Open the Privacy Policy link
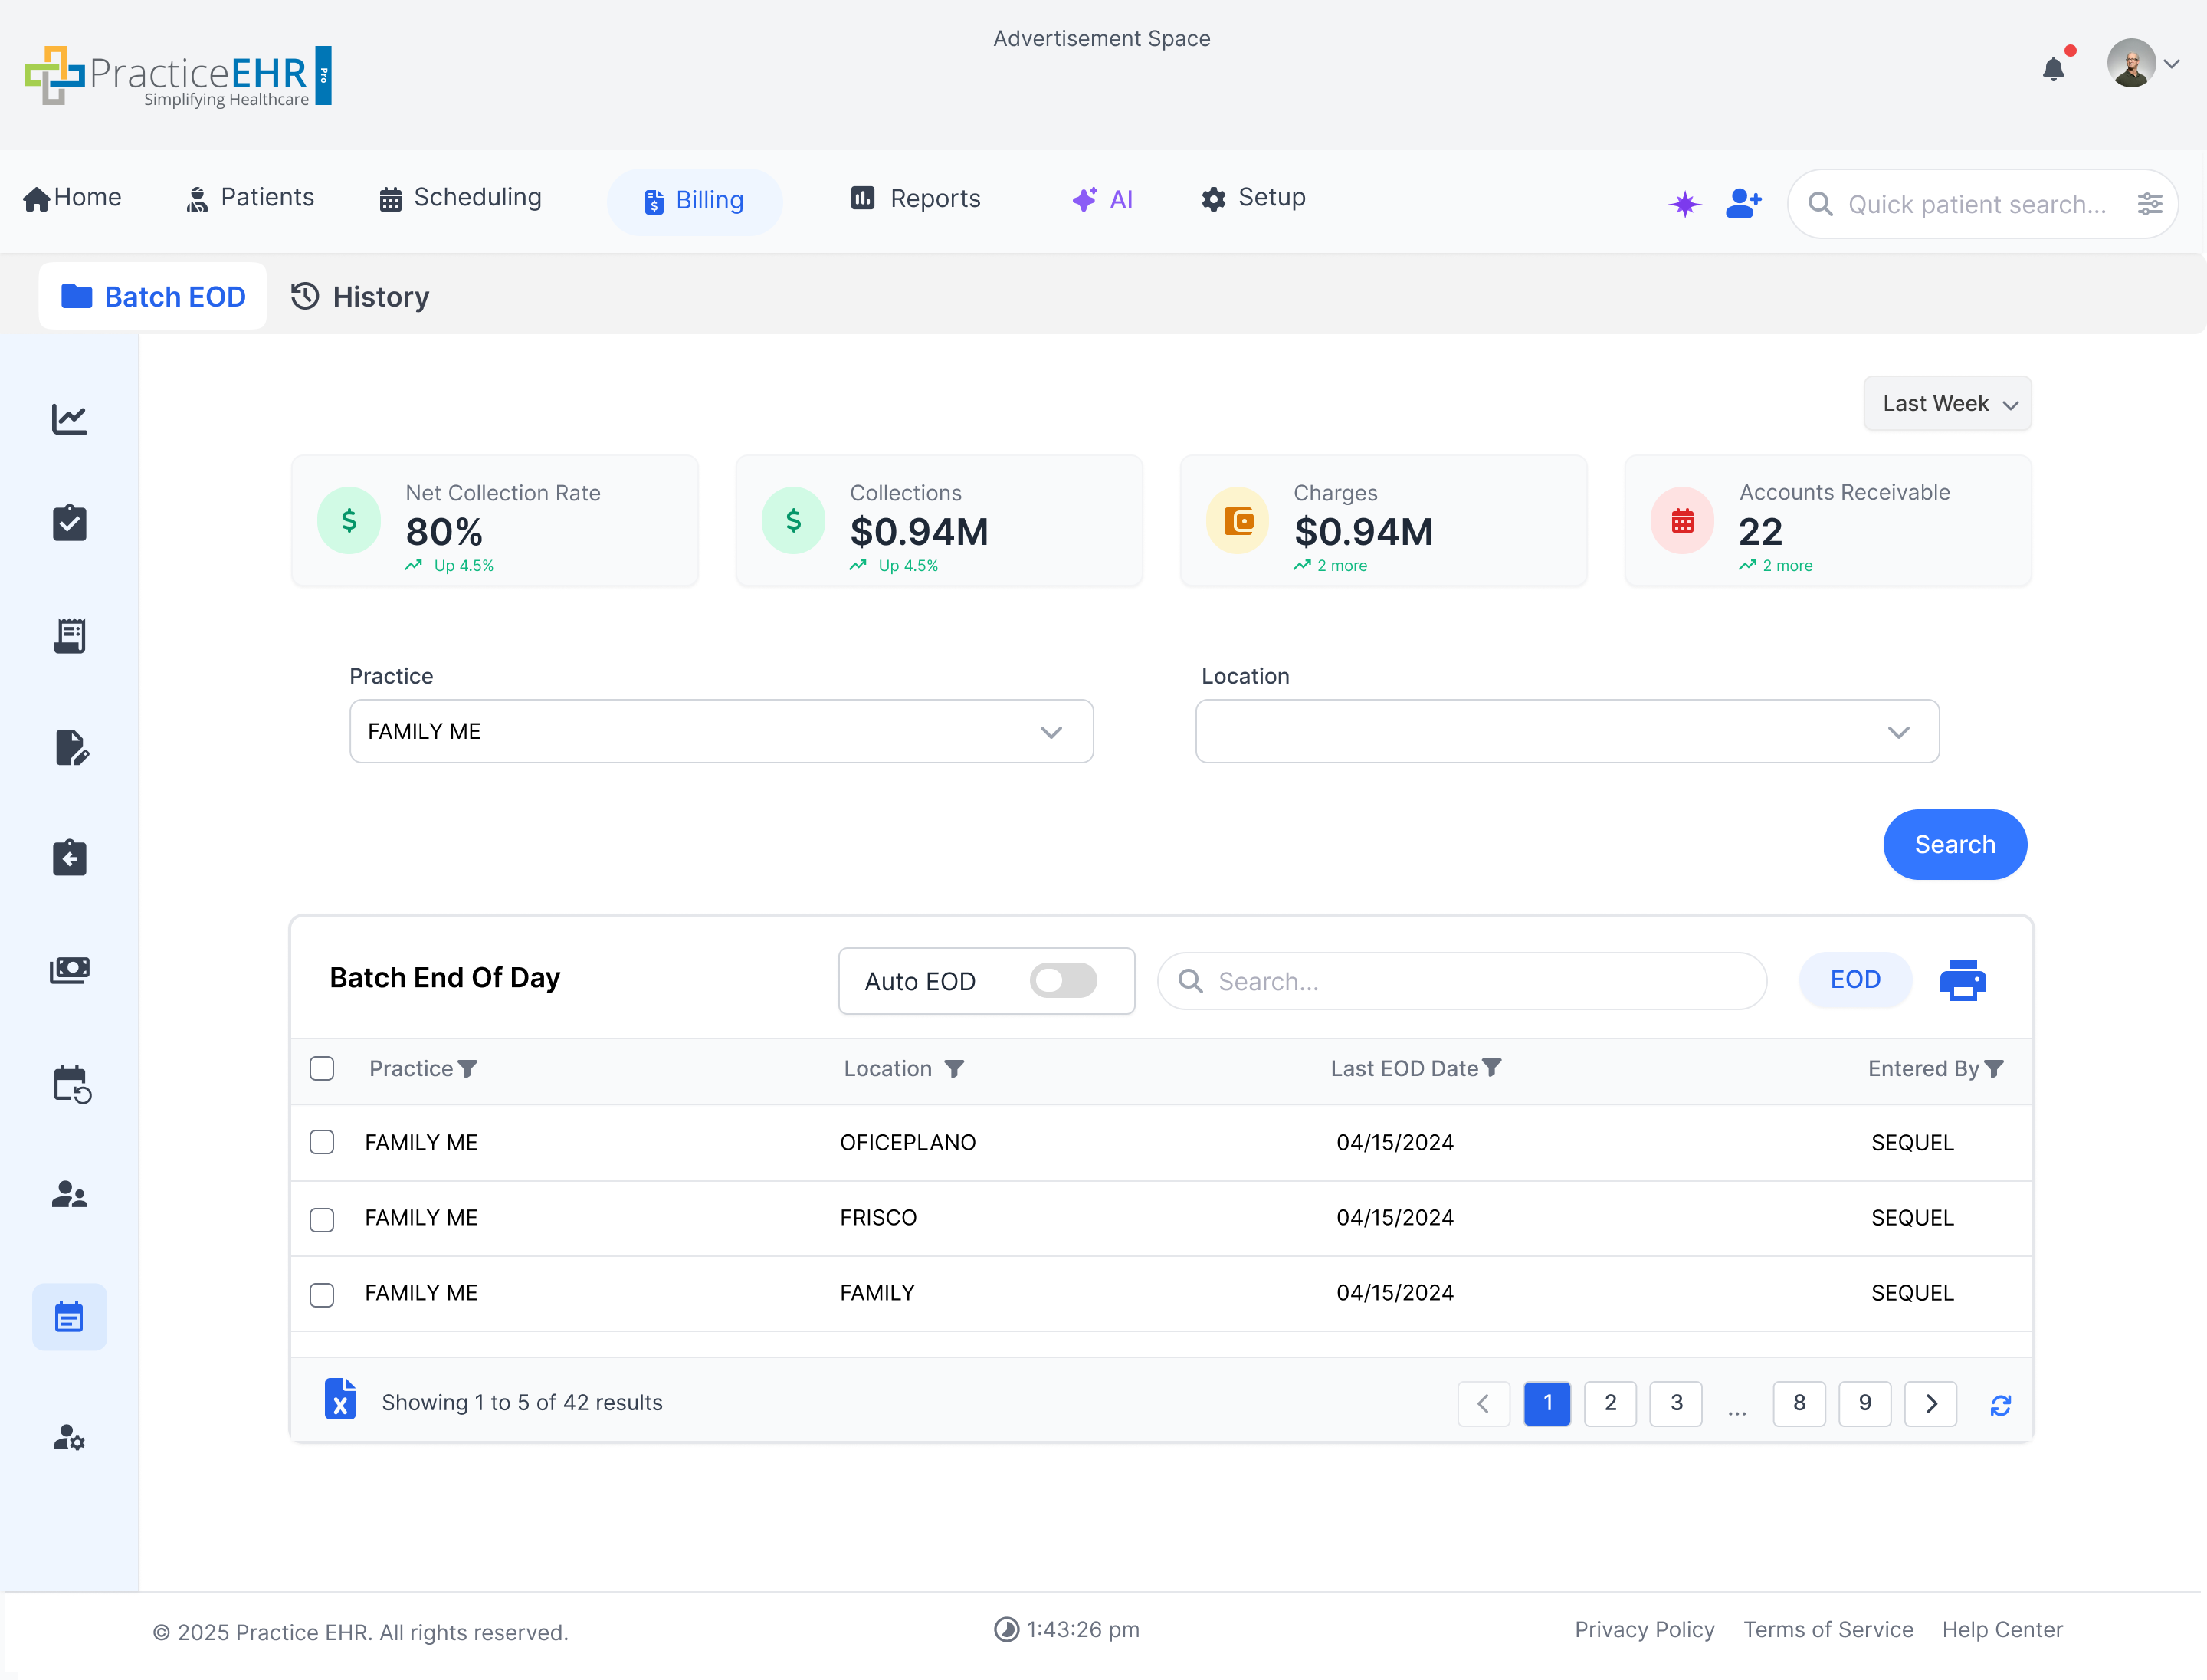The image size is (2207, 1680). 1644,1629
